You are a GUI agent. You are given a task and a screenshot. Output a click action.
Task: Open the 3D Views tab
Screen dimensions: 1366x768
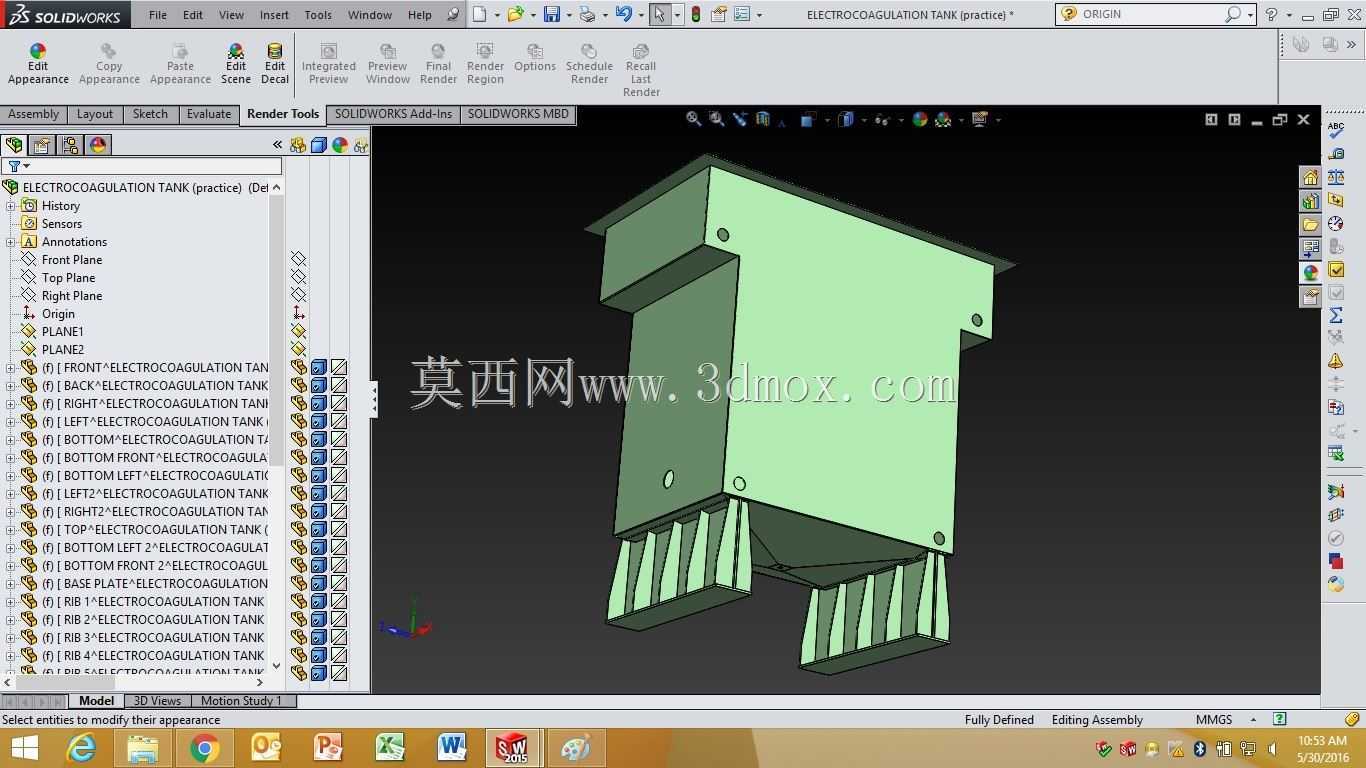(158, 701)
